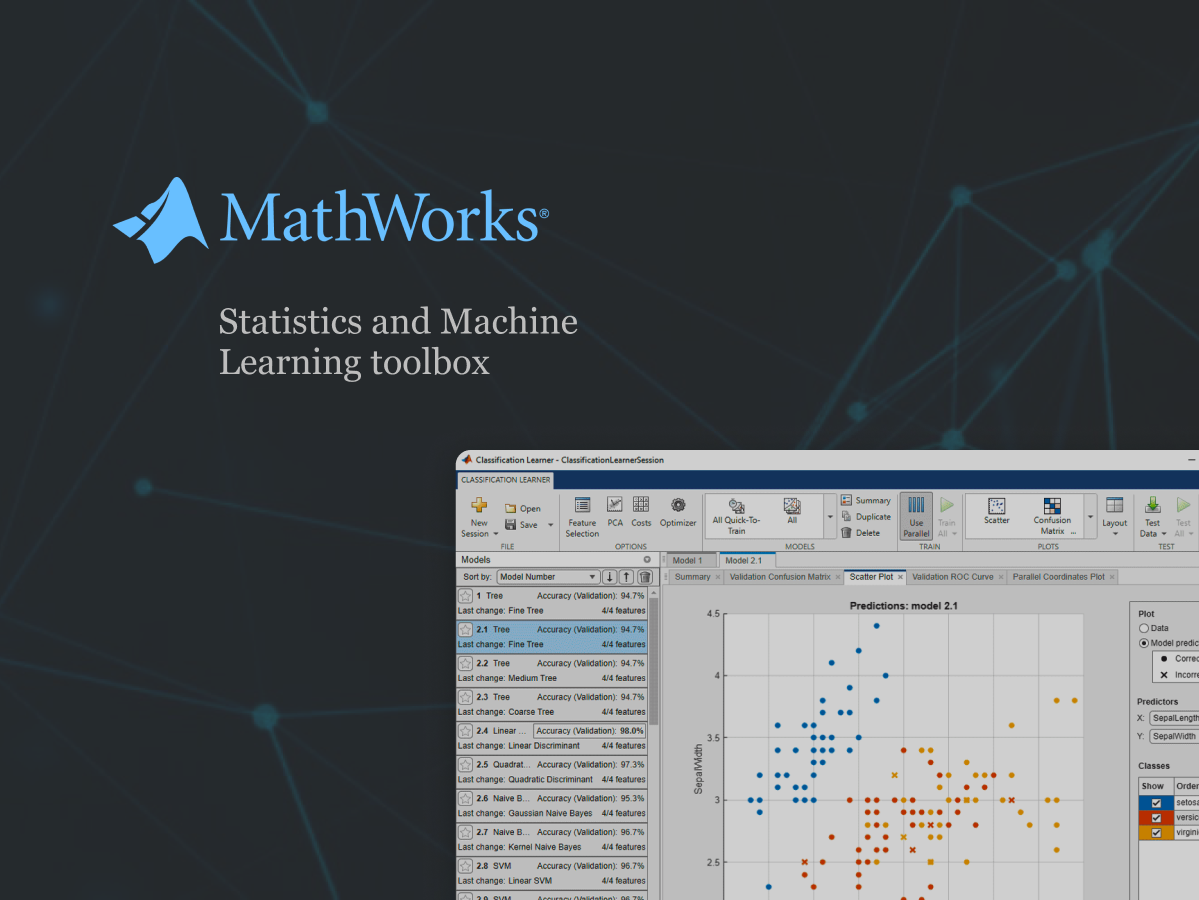Click trash icon in Models panel
This screenshot has height=900, width=1199.
(x=645, y=577)
